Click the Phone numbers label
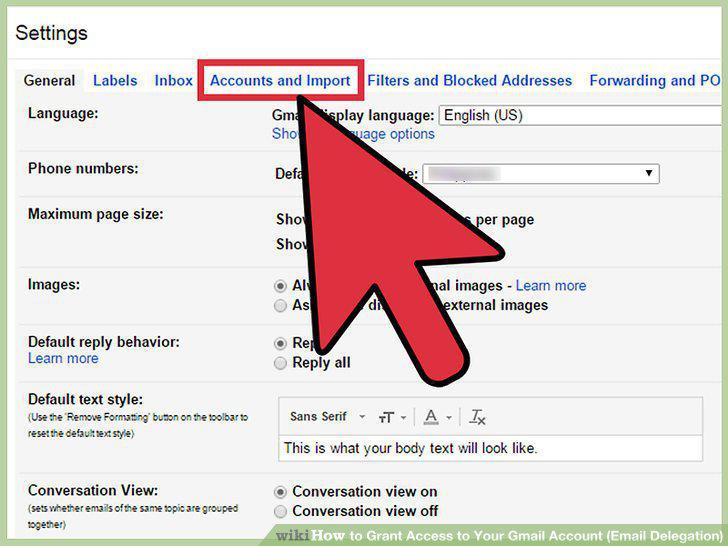The image size is (728, 546). pyautogui.click(x=83, y=169)
